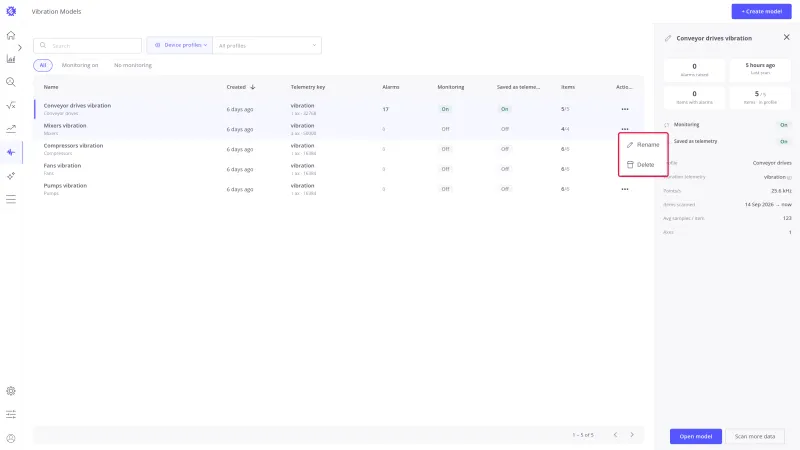Click the Items column header
This screenshot has width=800, height=450.
[x=568, y=87]
